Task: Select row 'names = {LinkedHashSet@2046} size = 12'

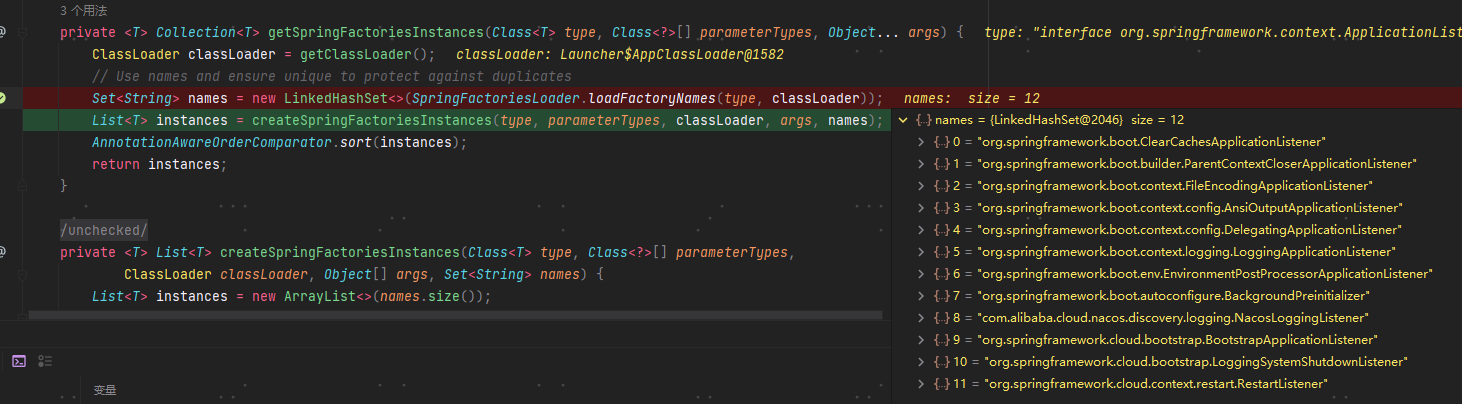Action: click(x=1178, y=120)
